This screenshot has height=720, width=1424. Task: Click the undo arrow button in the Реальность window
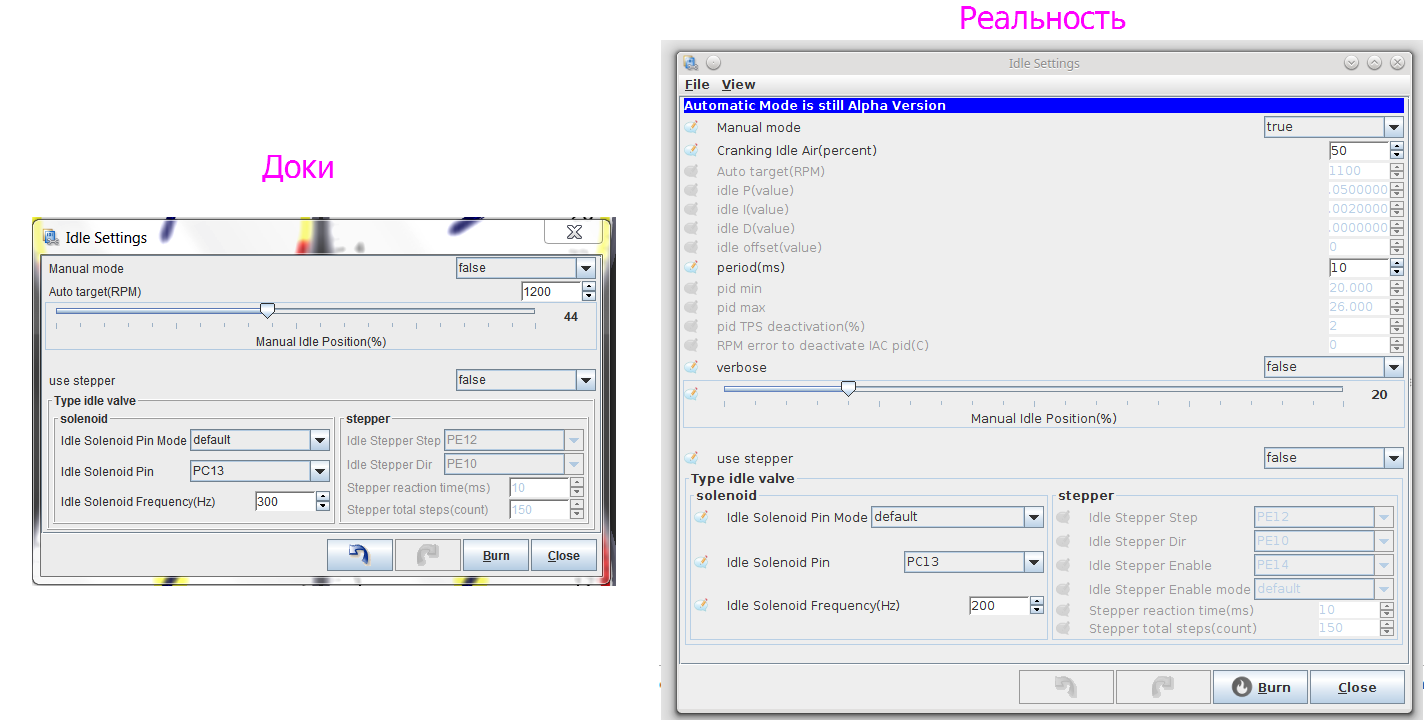click(x=1066, y=687)
